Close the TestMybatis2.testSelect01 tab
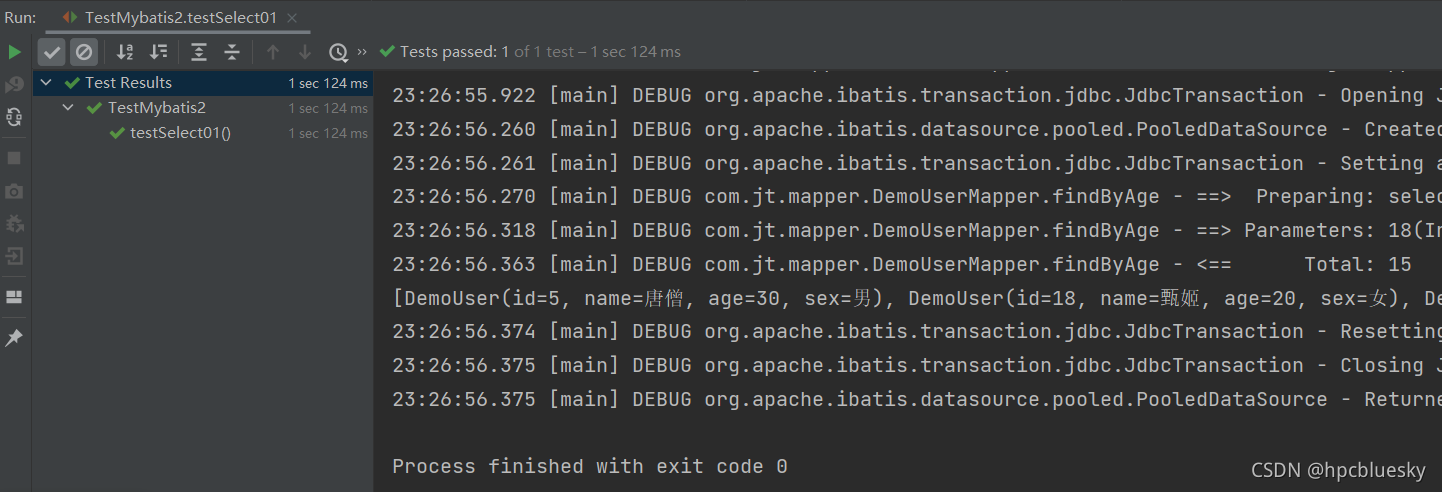 (291, 18)
